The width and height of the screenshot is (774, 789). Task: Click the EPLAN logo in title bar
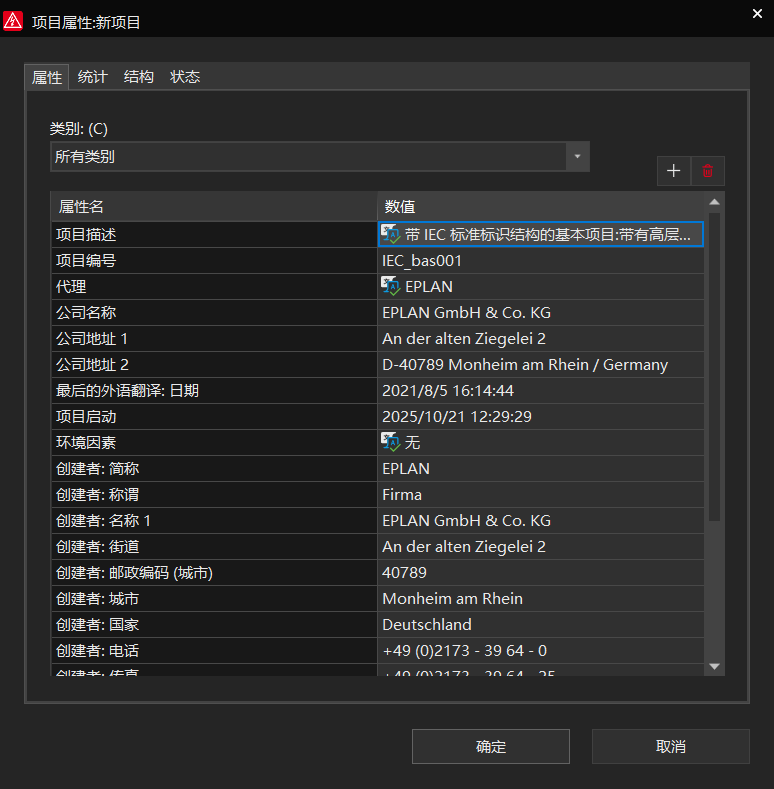13,21
